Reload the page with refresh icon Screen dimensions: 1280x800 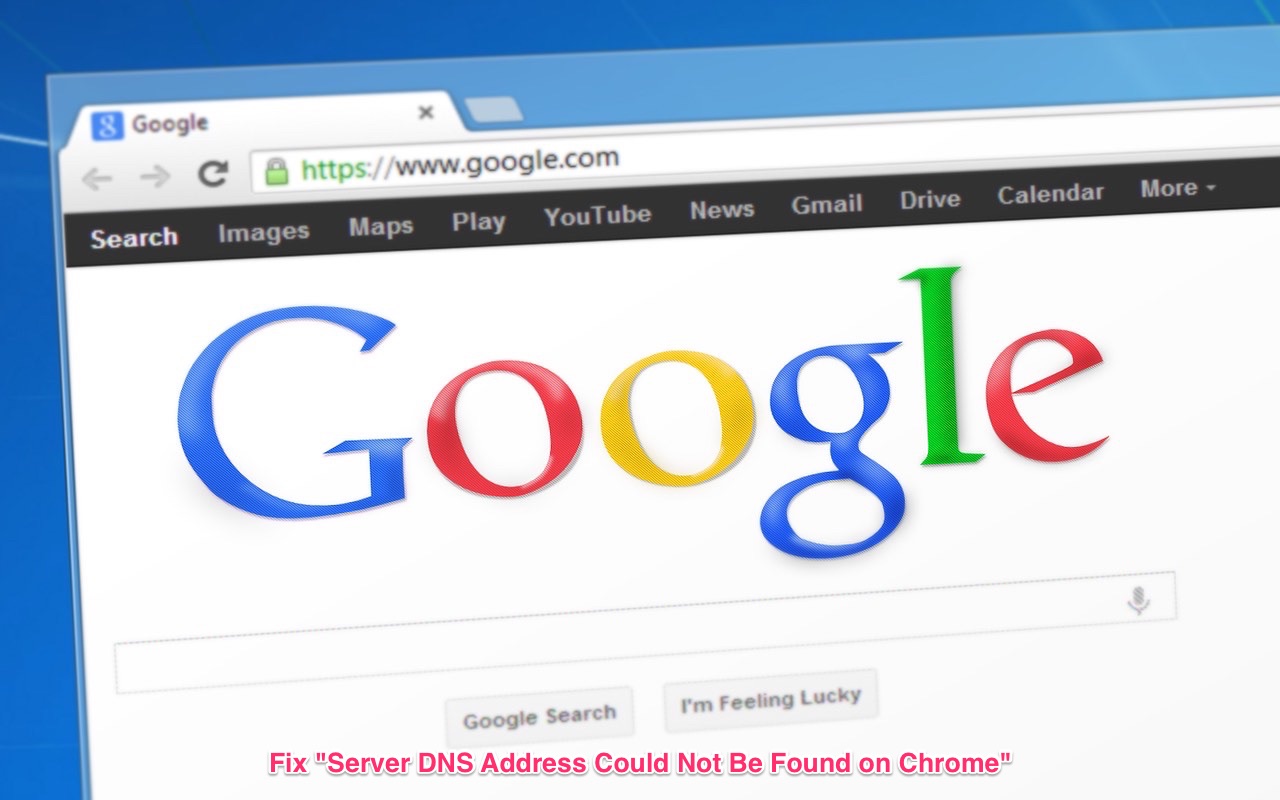[x=212, y=174]
